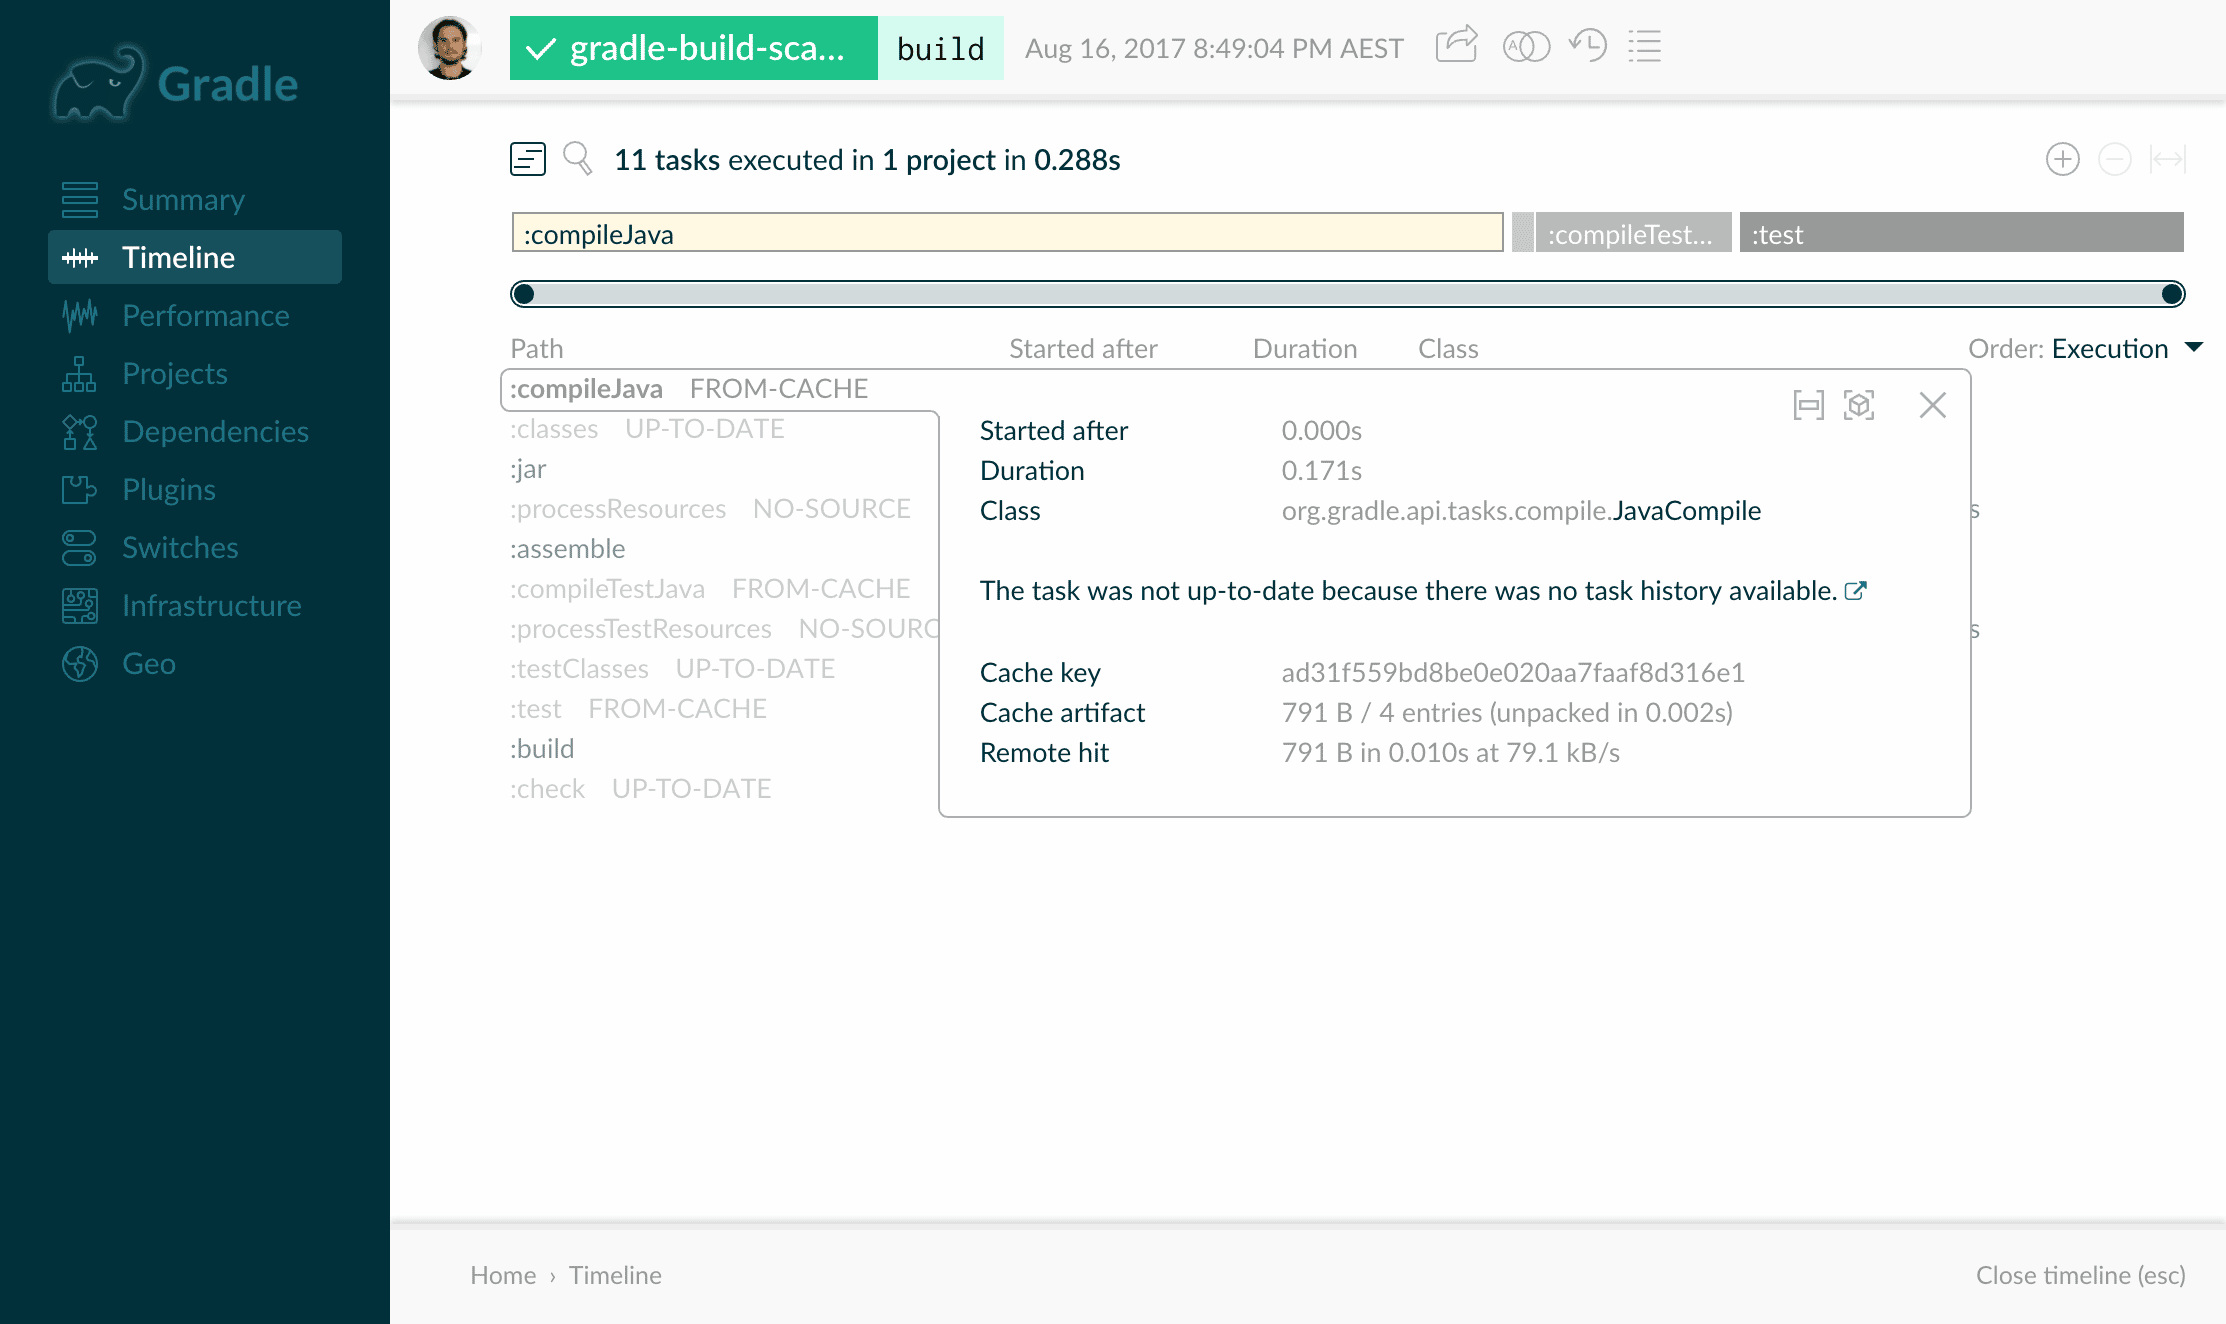Click the Performance waveform icon
Image resolution: width=2226 pixels, height=1324 pixels.
(80, 316)
